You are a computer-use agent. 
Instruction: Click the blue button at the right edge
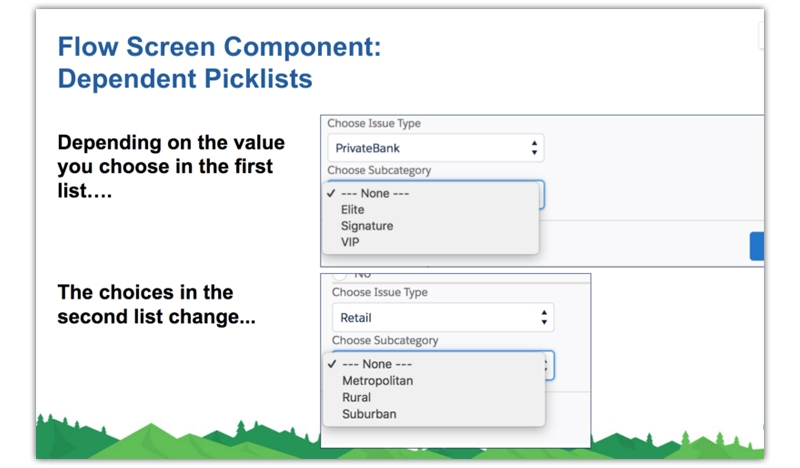click(757, 246)
